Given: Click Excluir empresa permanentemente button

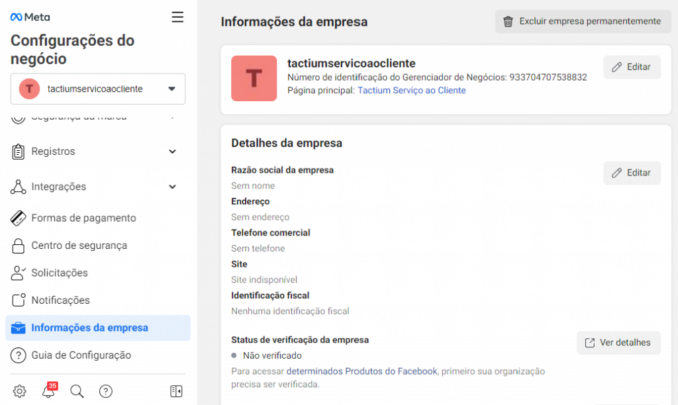Looking at the screenshot, I should coord(581,21).
